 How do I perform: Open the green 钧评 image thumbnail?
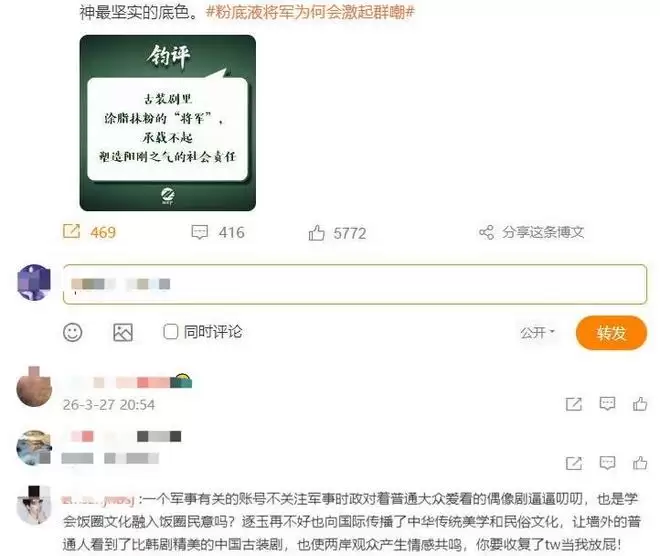click(x=168, y=123)
